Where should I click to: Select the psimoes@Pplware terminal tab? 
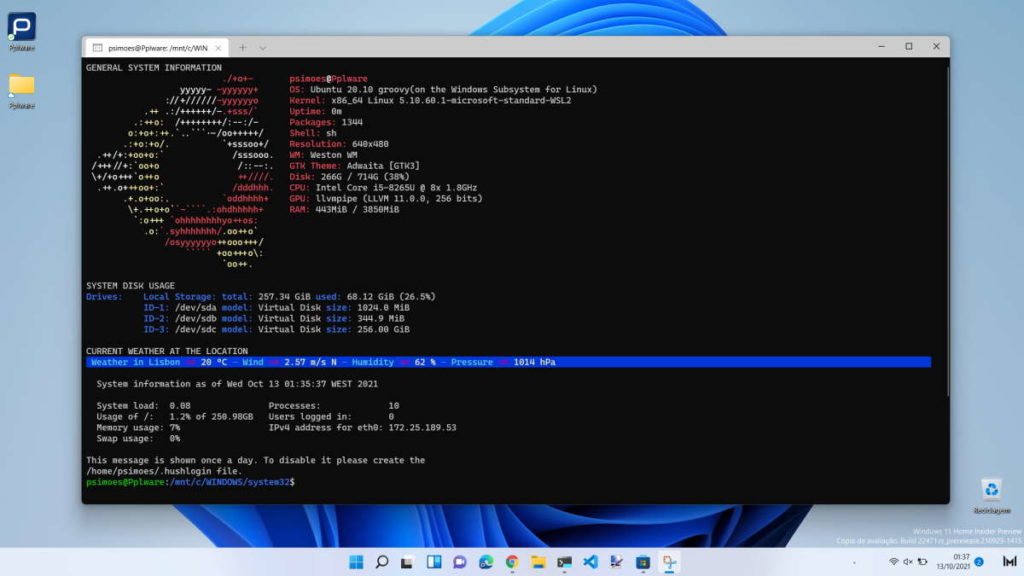[157, 48]
